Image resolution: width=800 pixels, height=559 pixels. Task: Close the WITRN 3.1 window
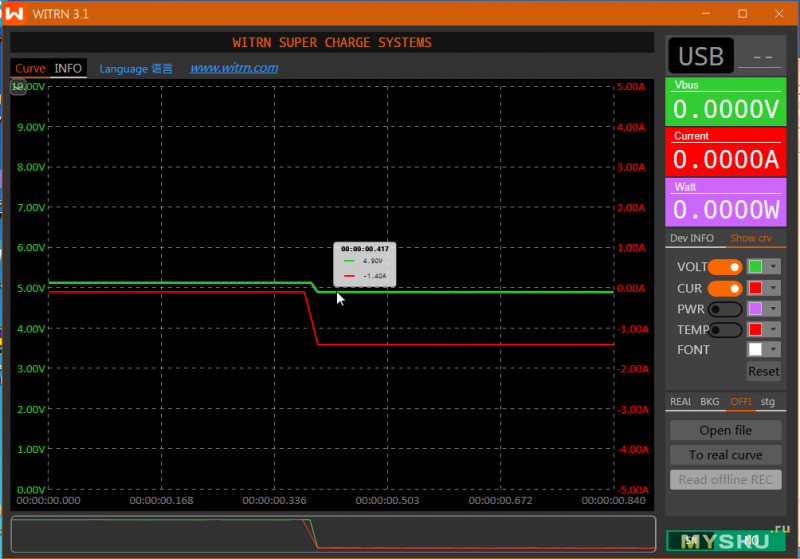coord(779,13)
